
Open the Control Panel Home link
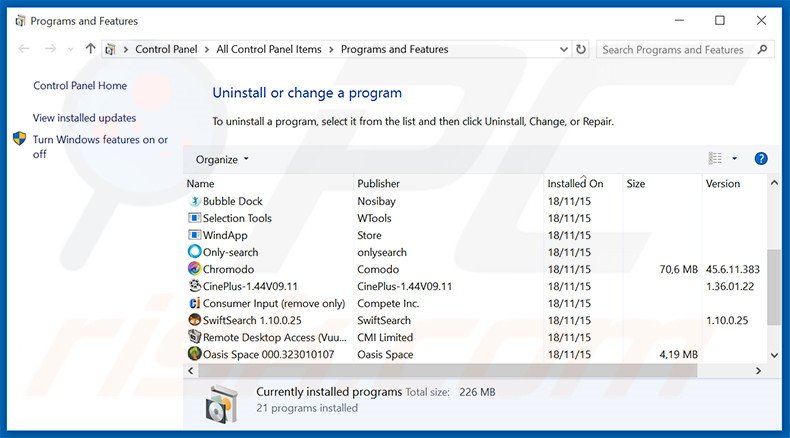coord(80,86)
